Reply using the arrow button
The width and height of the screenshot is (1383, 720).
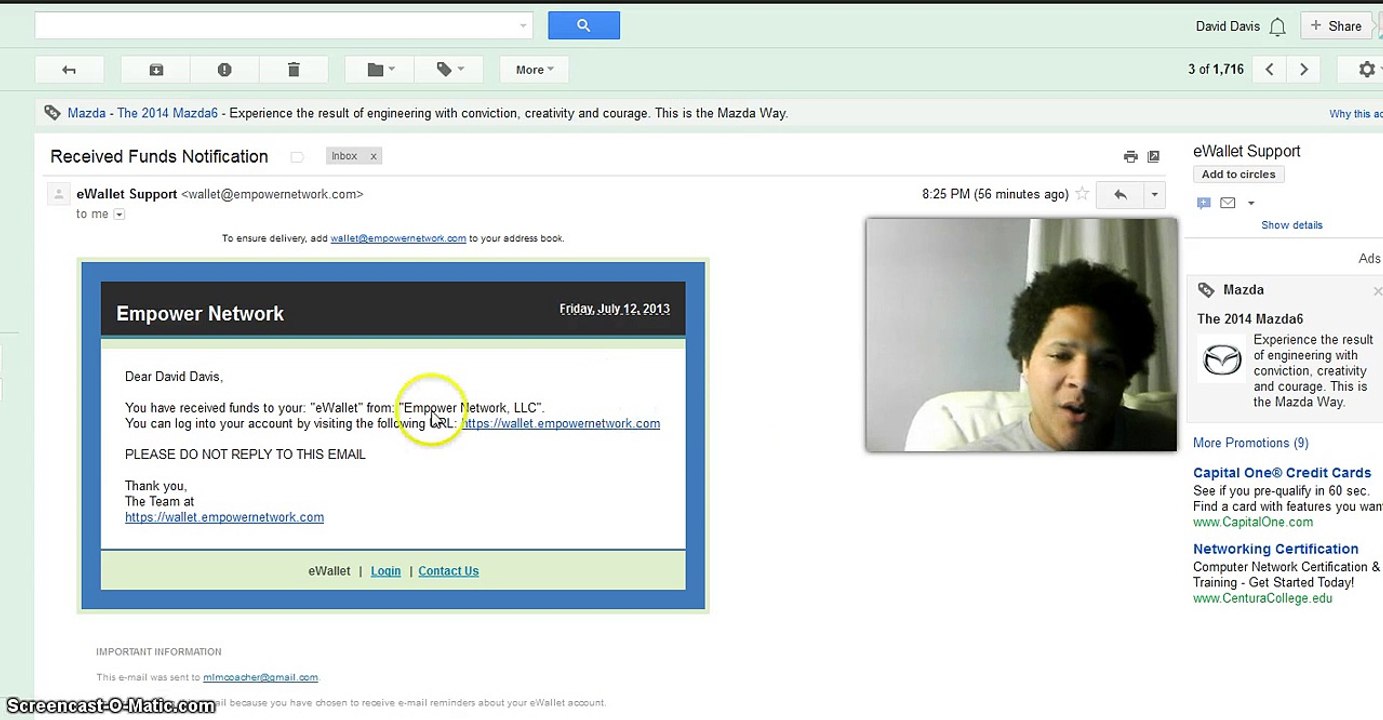[1120, 195]
